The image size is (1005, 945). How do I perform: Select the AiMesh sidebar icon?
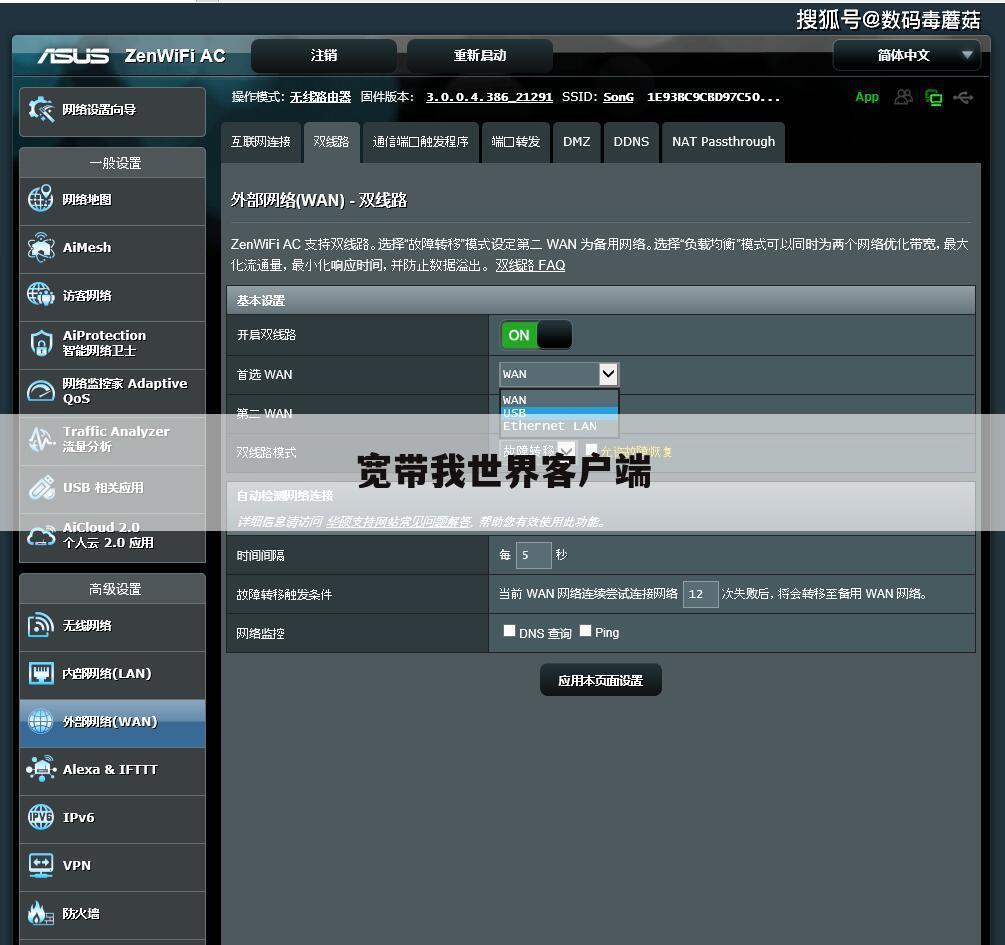[x=40, y=247]
